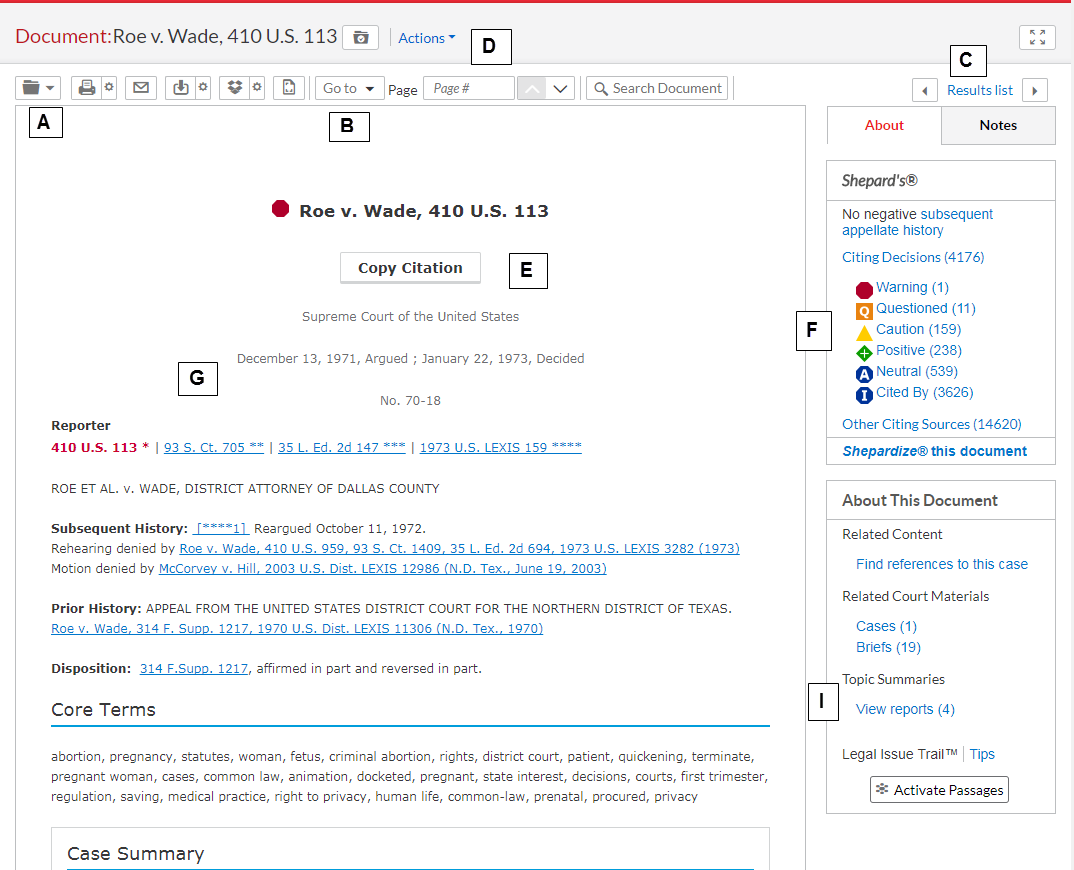Open related Briefs (19) link
Screen dimensions: 1074x870
(x=888, y=647)
